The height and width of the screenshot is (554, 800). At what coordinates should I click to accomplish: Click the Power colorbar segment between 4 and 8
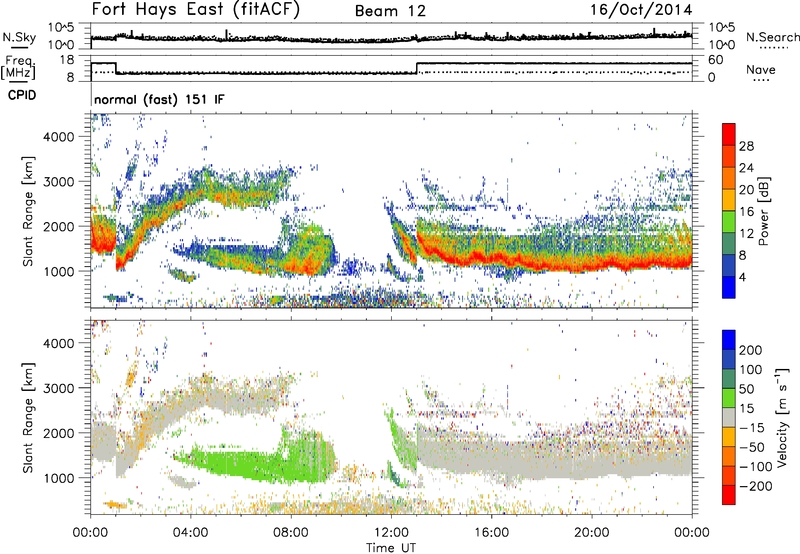pyautogui.click(x=729, y=266)
